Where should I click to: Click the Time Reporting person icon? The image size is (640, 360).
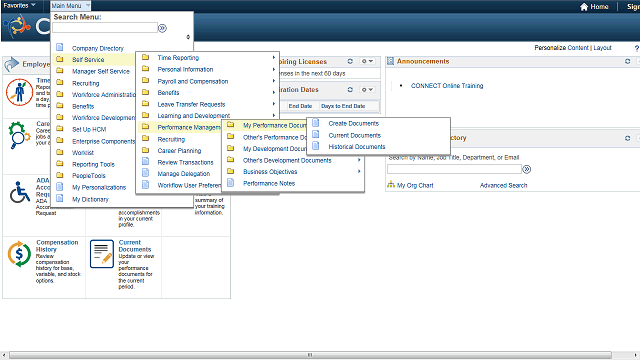click(x=19, y=92)
